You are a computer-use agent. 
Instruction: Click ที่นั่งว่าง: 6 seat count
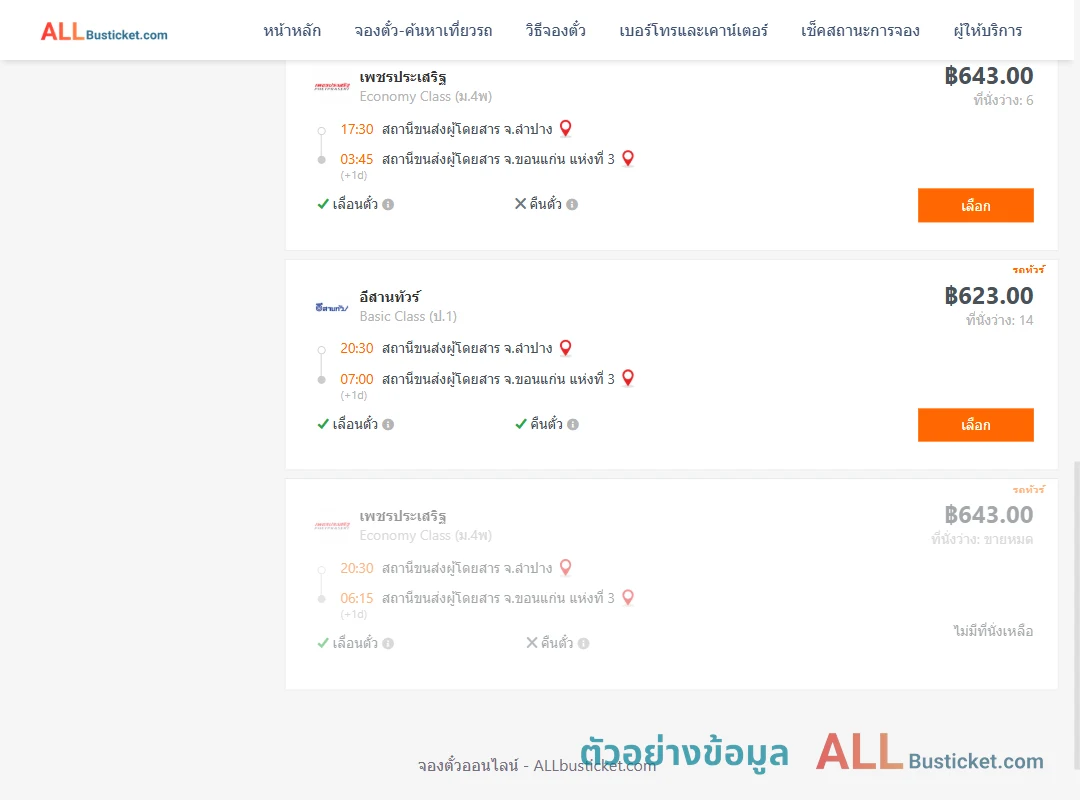(1003, 100)
